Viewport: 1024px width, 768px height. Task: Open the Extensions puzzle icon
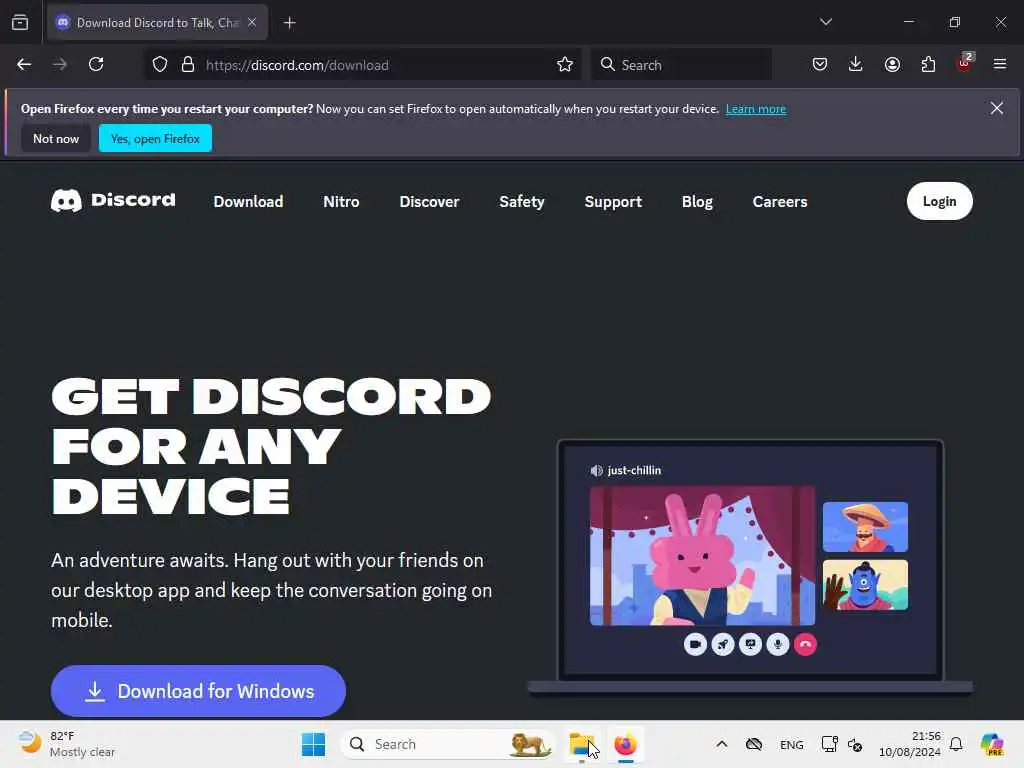click(928, 65)
